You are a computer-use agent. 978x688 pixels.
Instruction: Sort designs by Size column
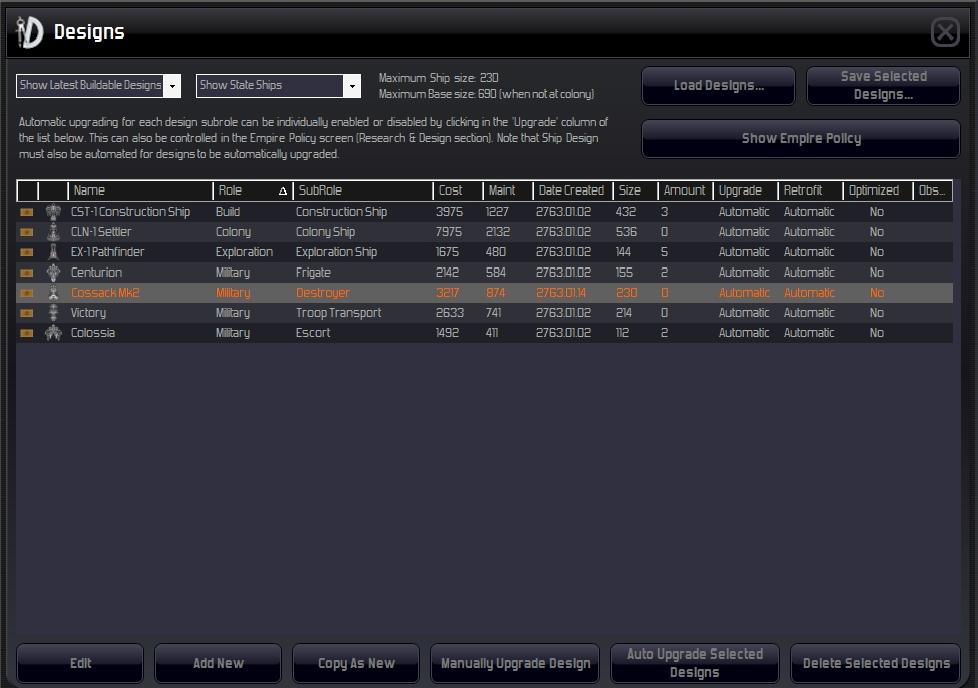coord(636,190)
